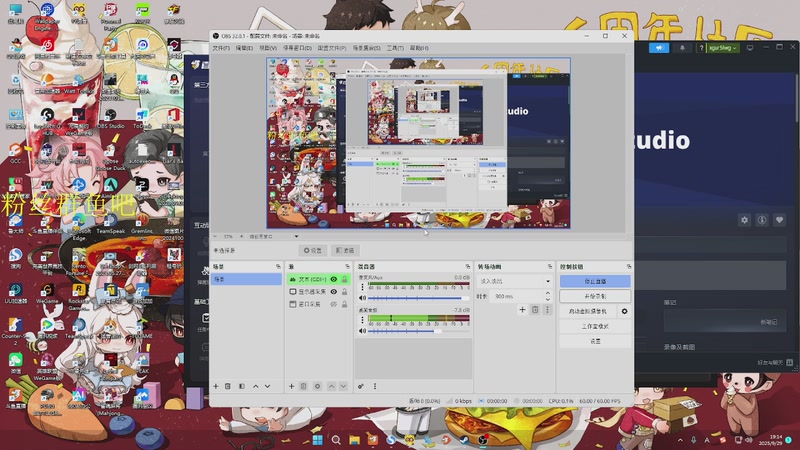
Task: Click Start Virtual Camera button
Action: pyautogui.click(x=588, y=311)
